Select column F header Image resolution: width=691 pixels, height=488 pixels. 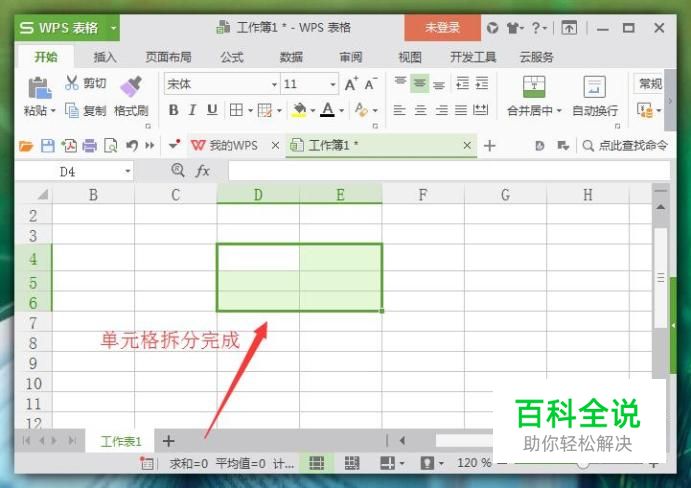click(x=423, y=194)
